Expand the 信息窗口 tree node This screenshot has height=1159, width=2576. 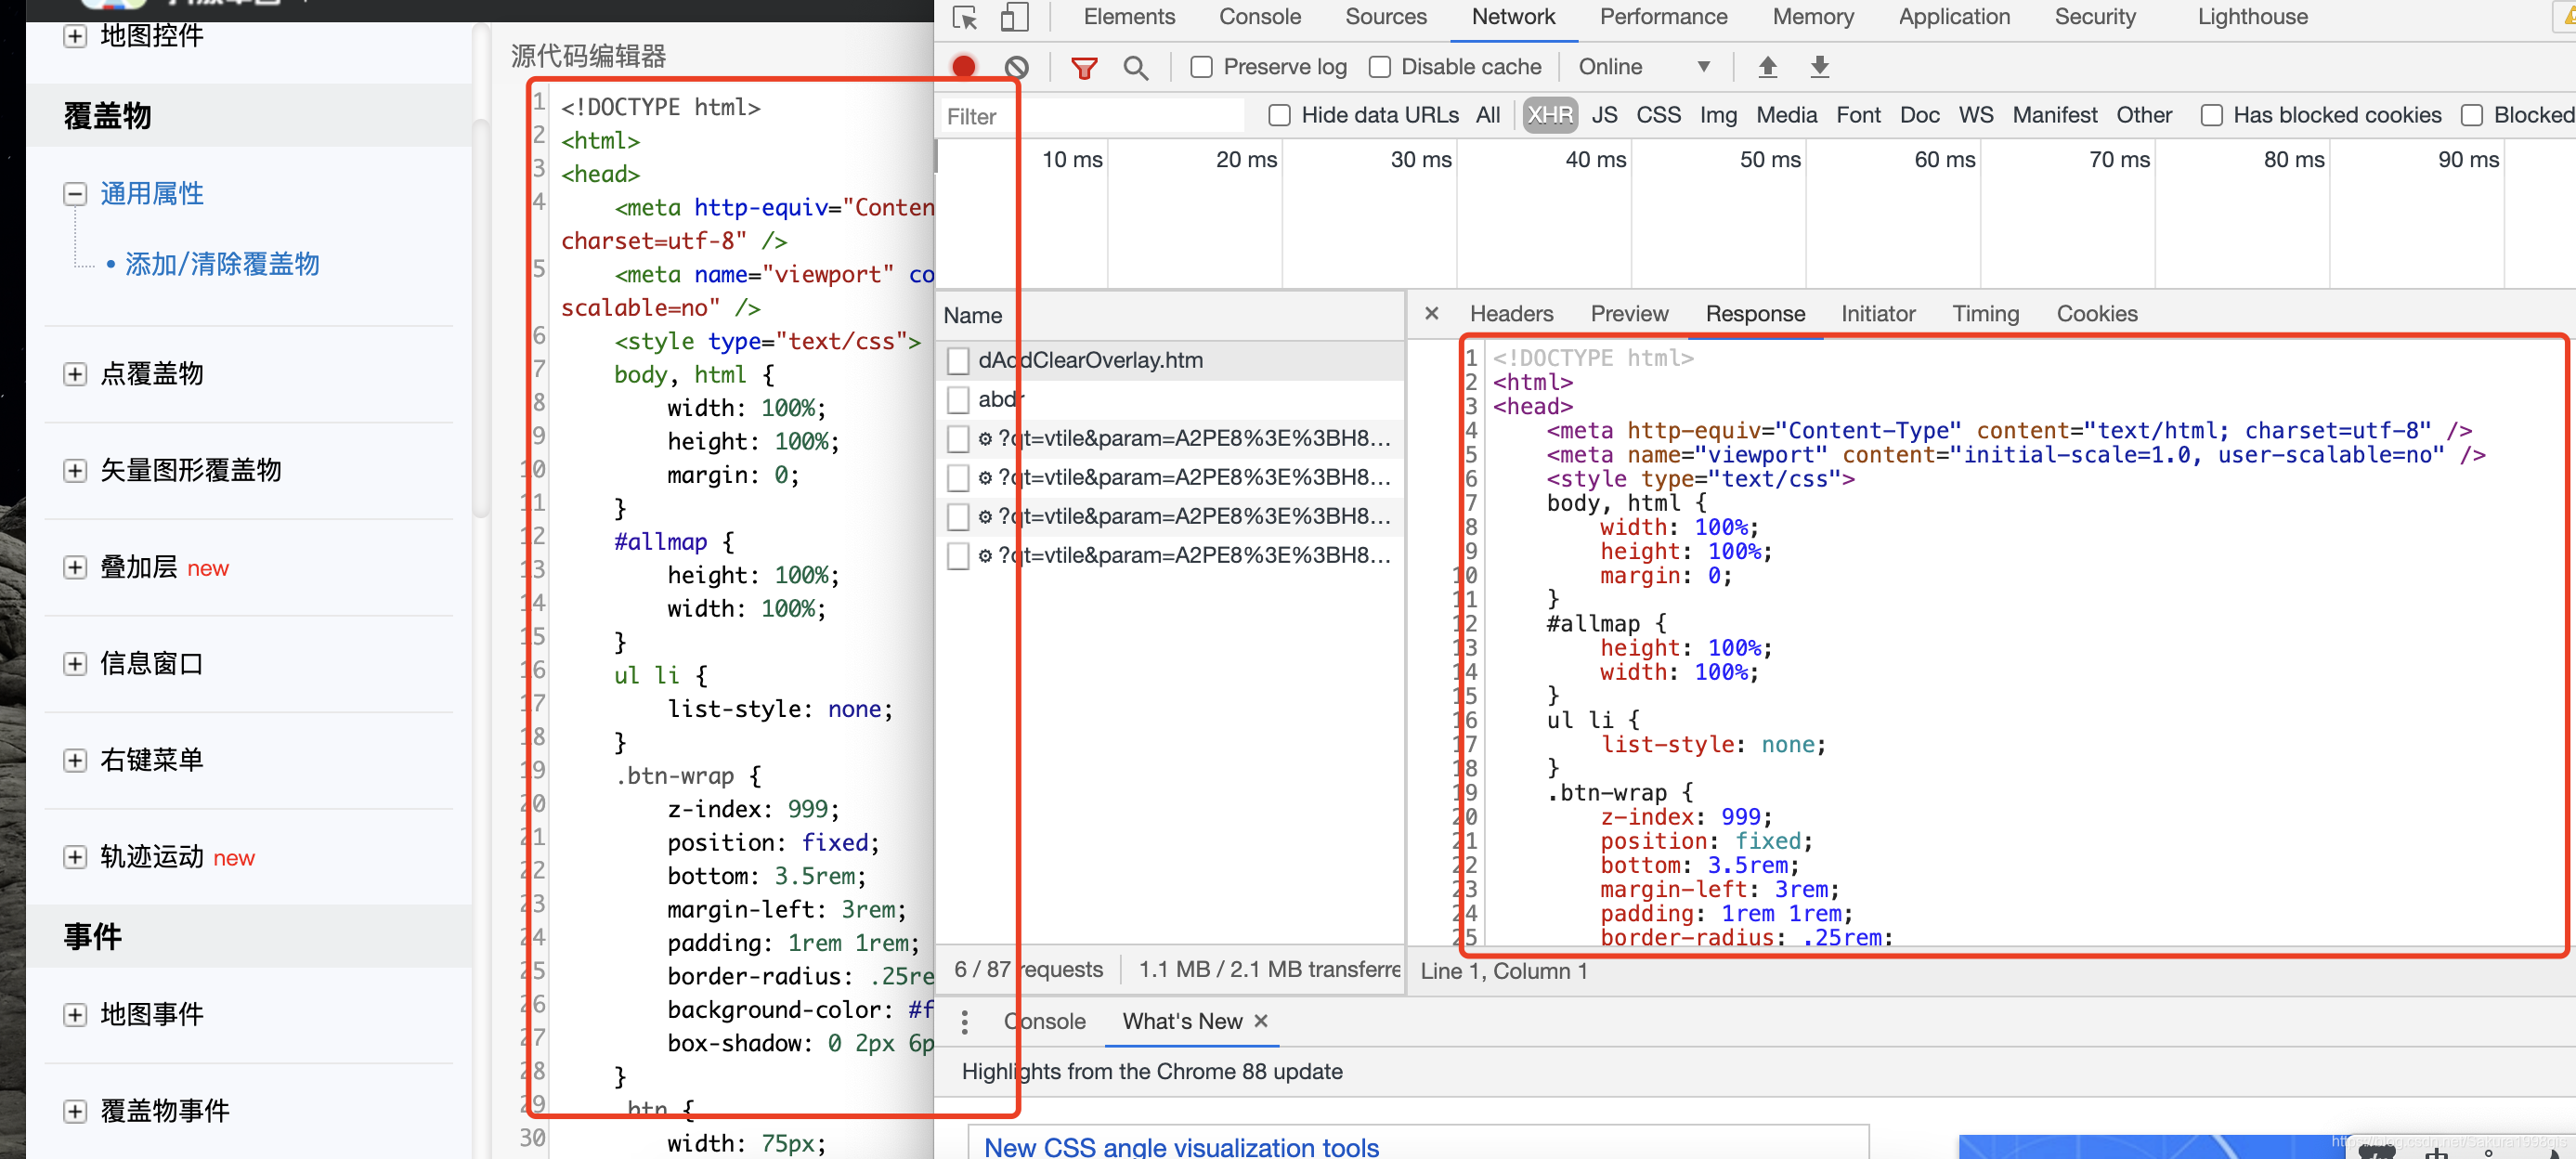point(75,664)
